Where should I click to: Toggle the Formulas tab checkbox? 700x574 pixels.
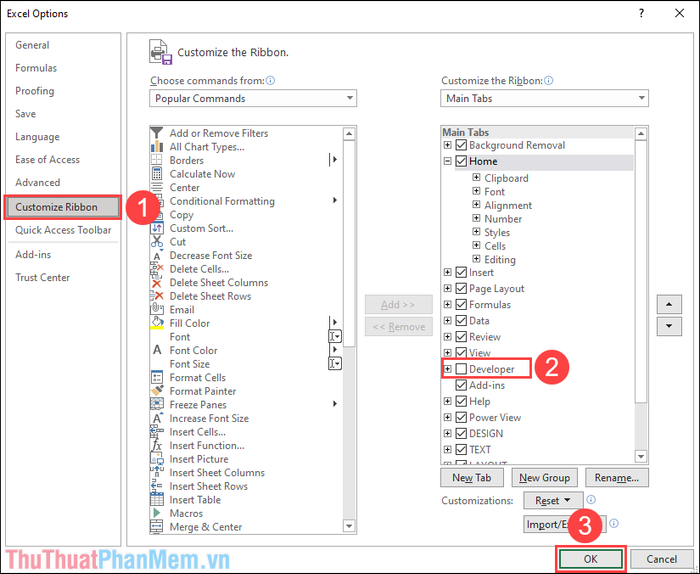(462, 304)
